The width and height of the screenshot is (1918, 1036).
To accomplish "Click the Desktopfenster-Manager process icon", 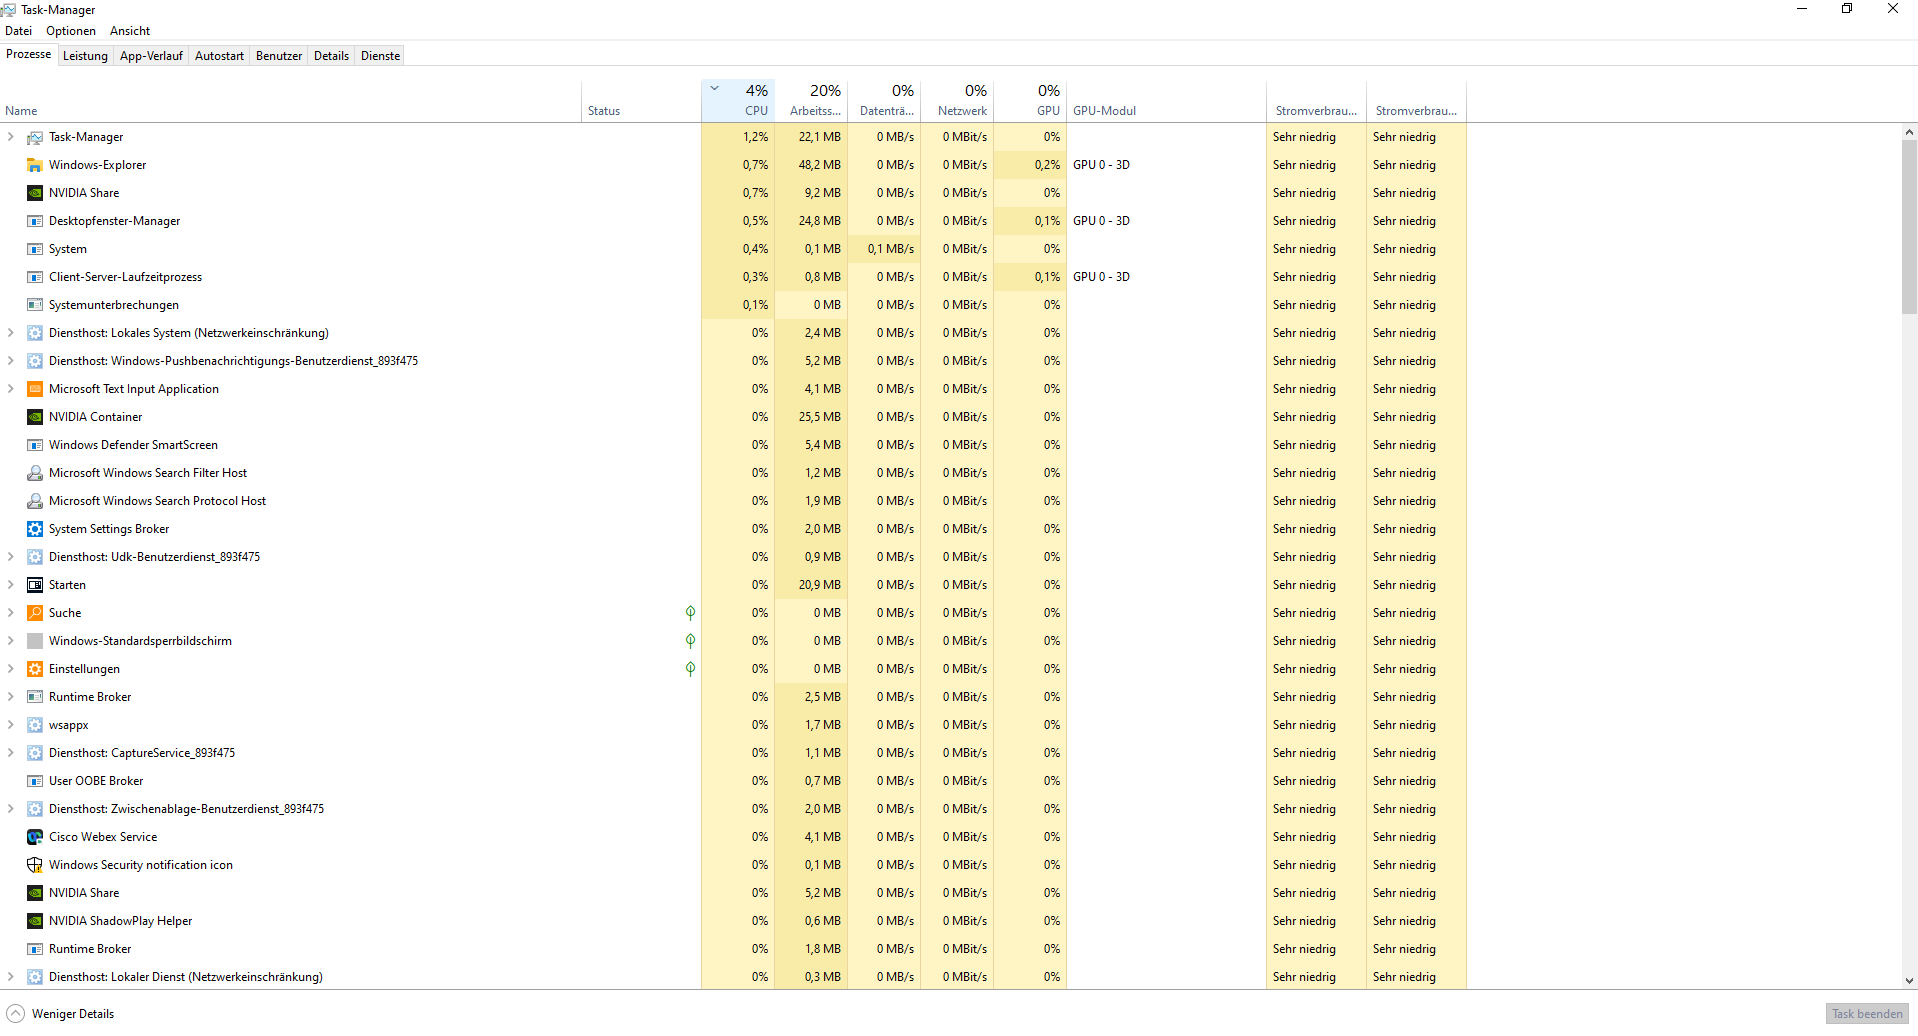I will (x=35, y=221).
